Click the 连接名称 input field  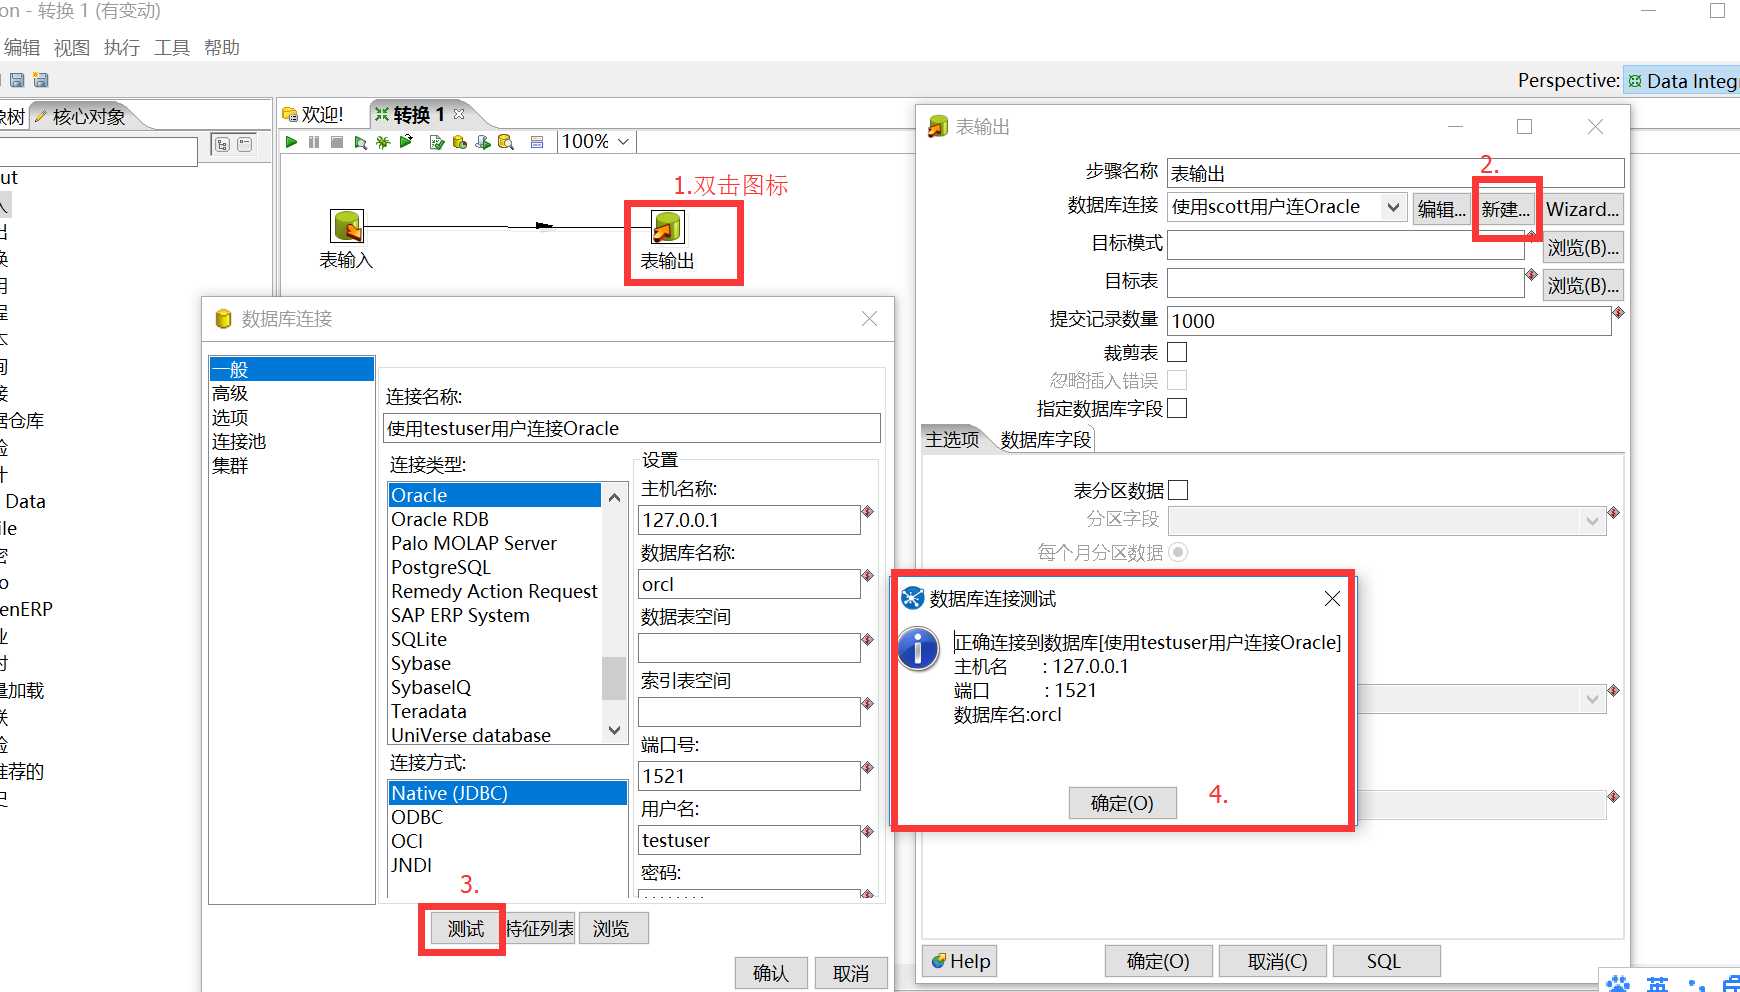tap(632, 428)
